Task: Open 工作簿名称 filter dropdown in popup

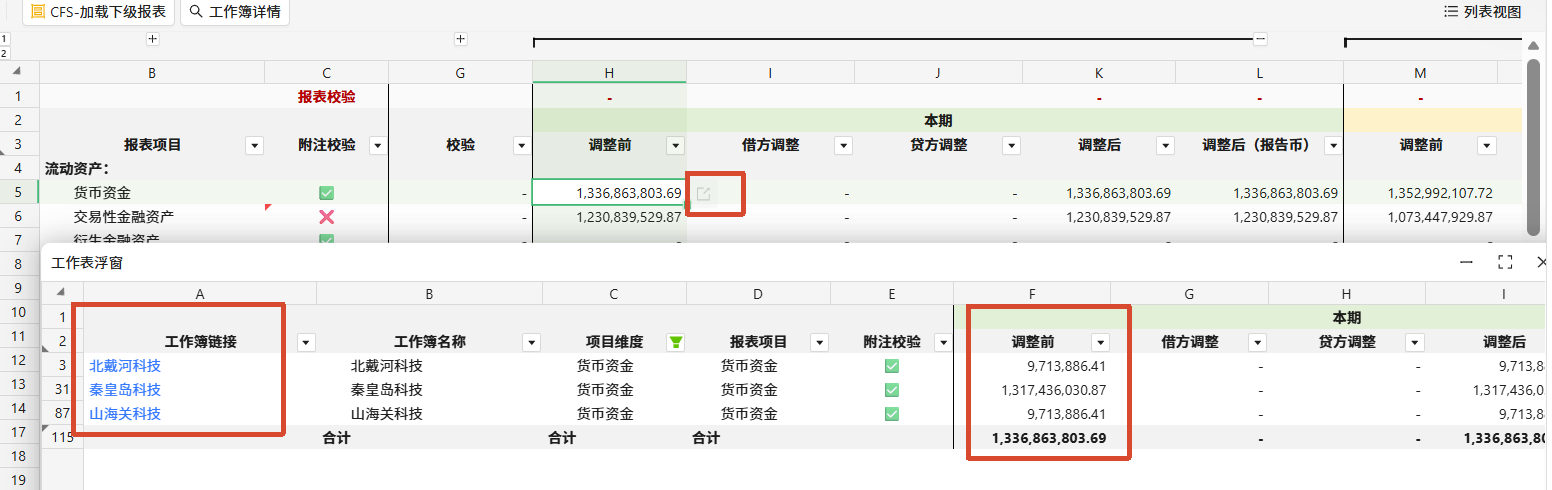Action: point(531,342)
